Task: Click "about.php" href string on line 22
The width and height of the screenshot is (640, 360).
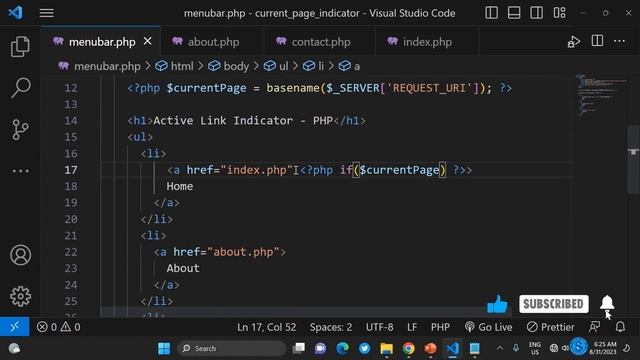Action: [243, 252]
